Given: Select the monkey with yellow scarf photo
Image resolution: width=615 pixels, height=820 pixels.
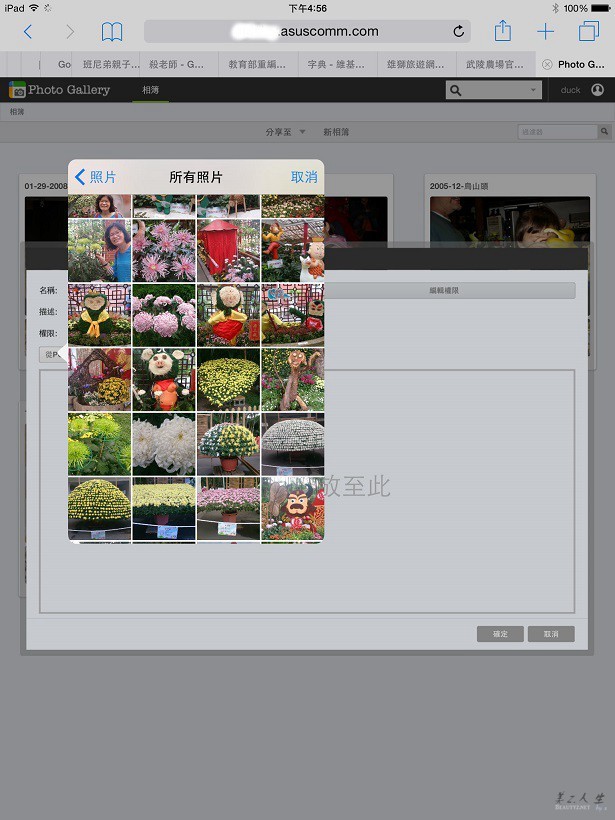Looking at the screenshot, I should (x=99, y=315).
